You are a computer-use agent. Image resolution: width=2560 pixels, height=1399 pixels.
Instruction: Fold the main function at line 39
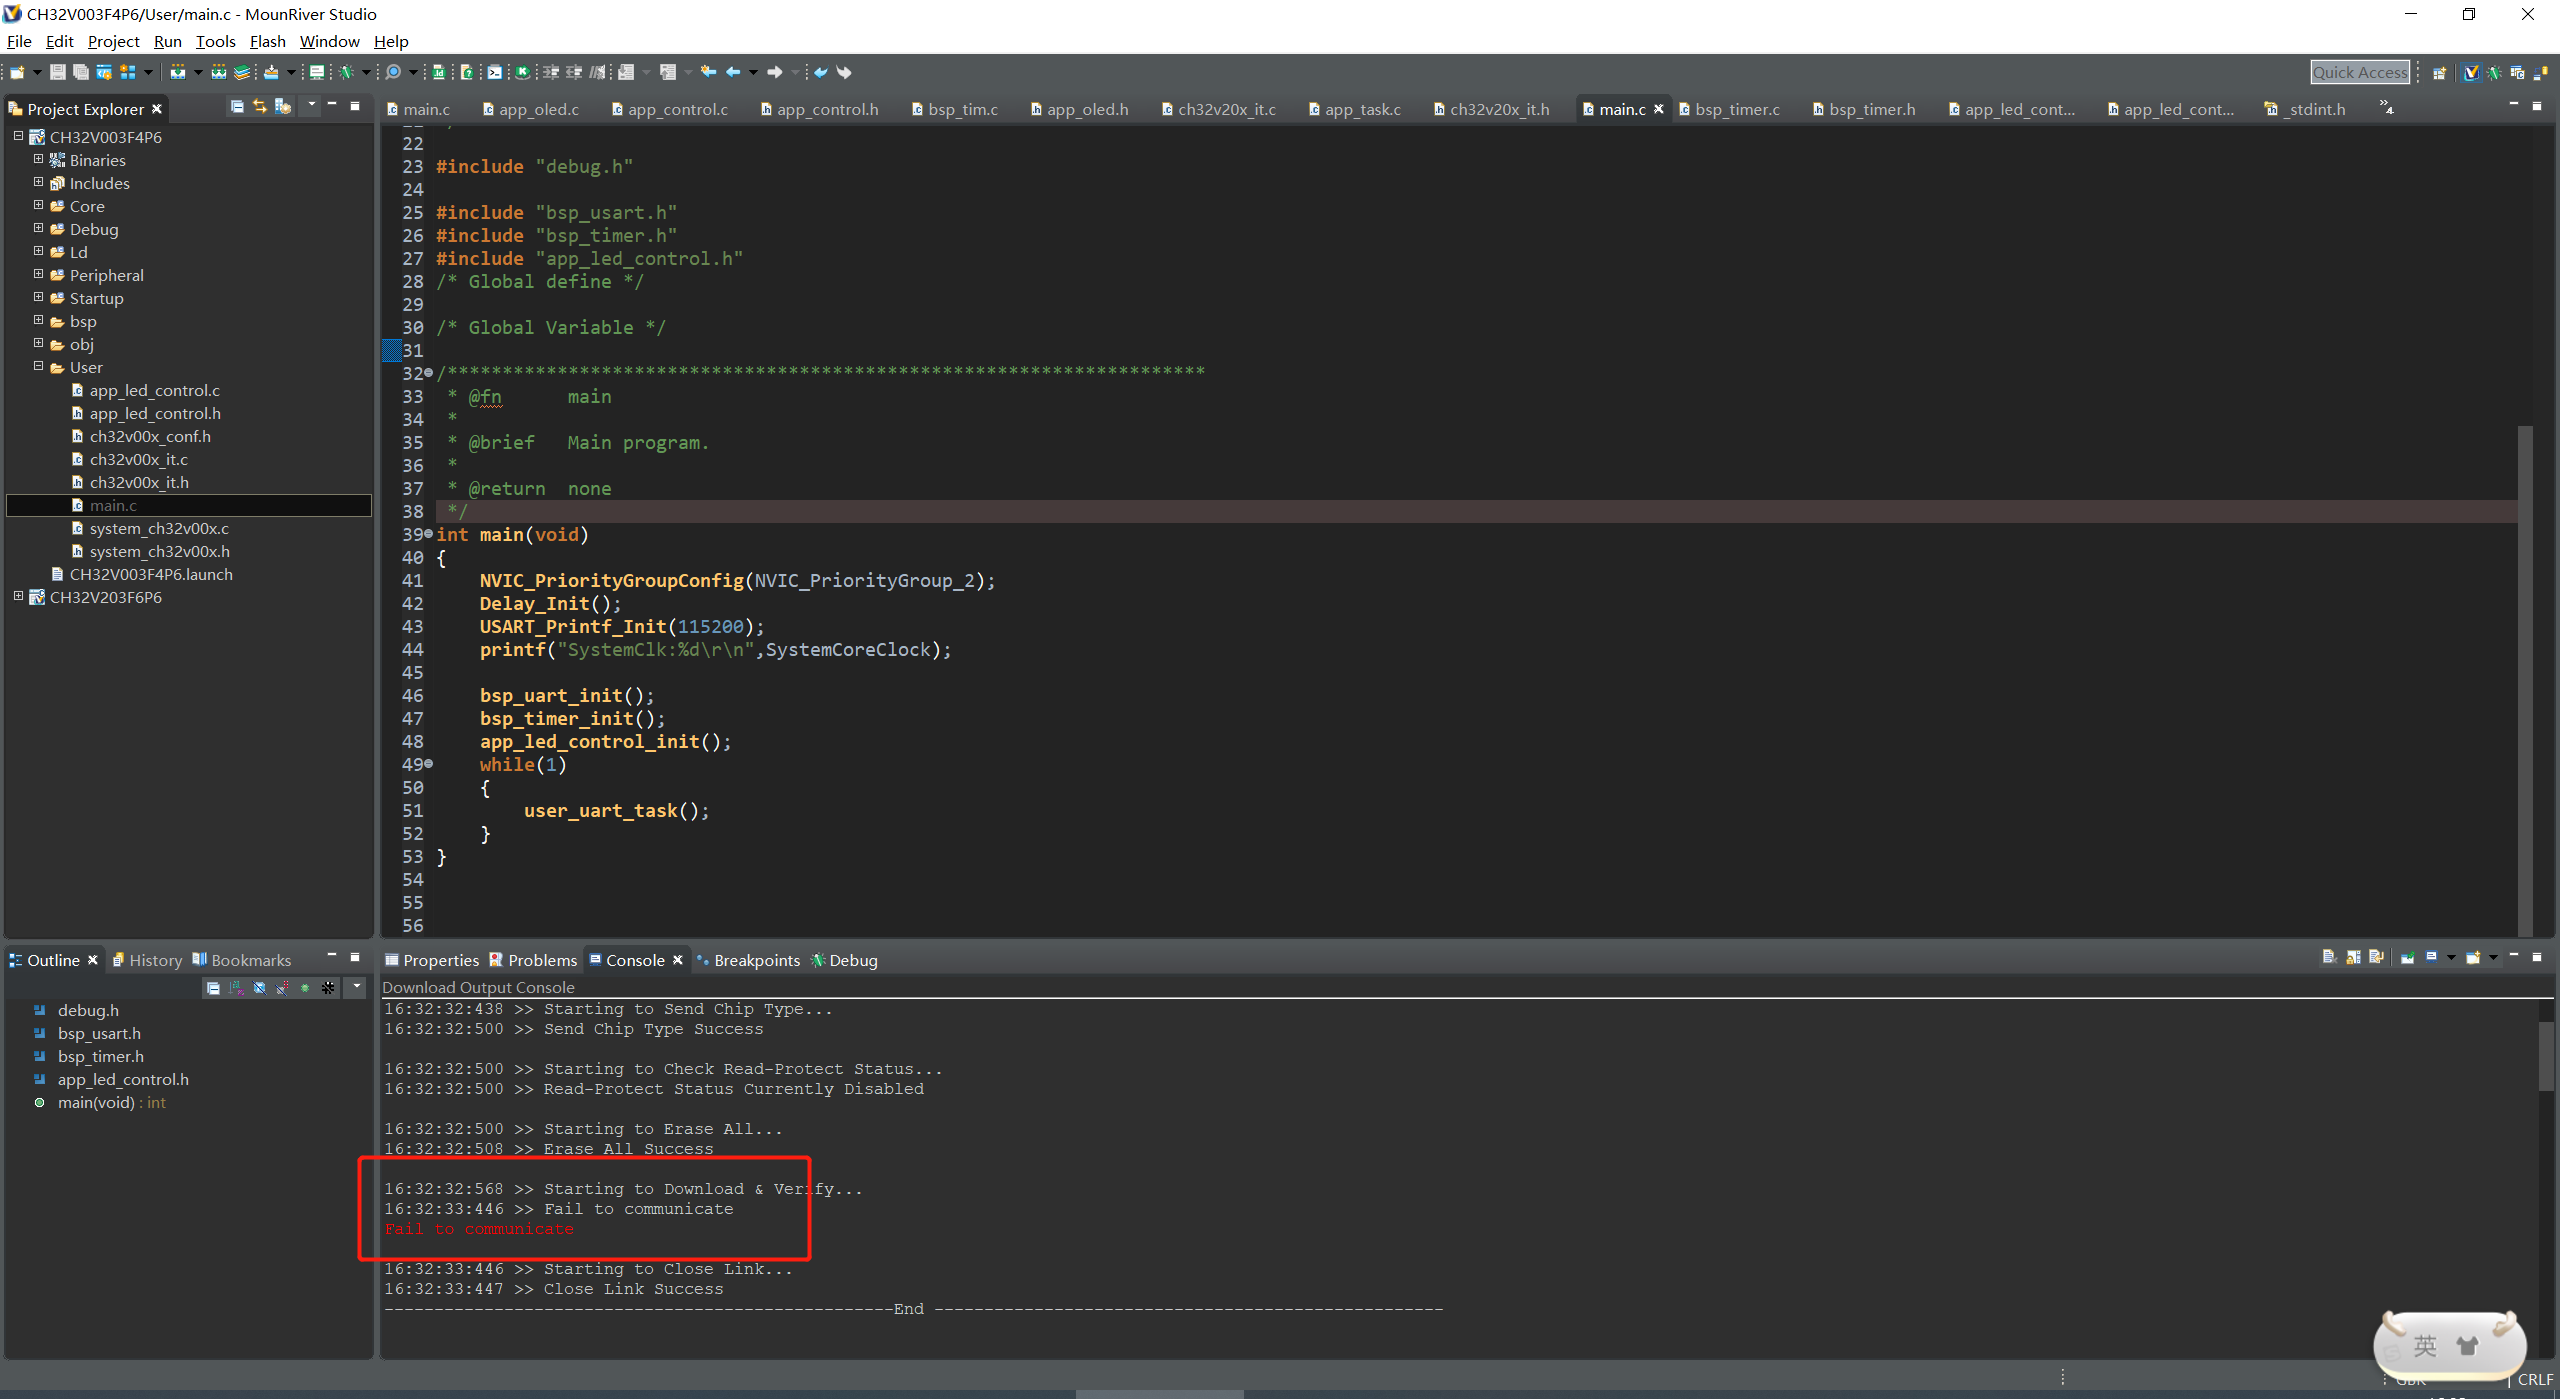429,534
